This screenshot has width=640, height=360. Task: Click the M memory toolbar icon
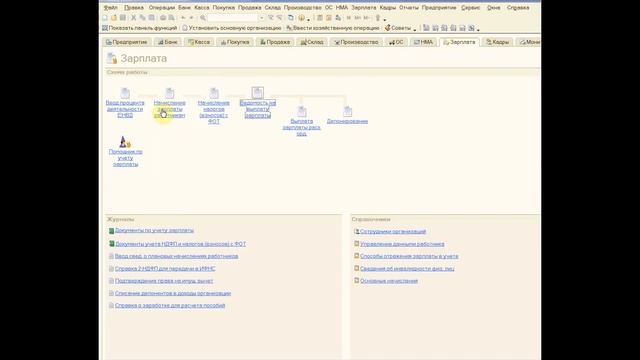pyautogui.click(x=349, y=18)
